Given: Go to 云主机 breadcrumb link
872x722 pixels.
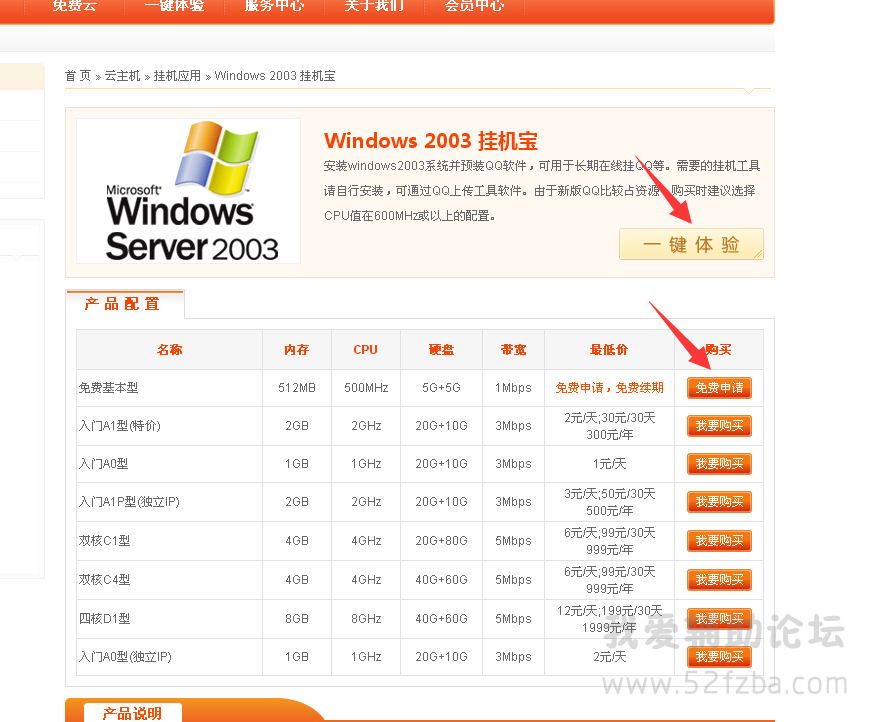Looking at the screenshot, I should pyautogui.click(x=122, y=76).
